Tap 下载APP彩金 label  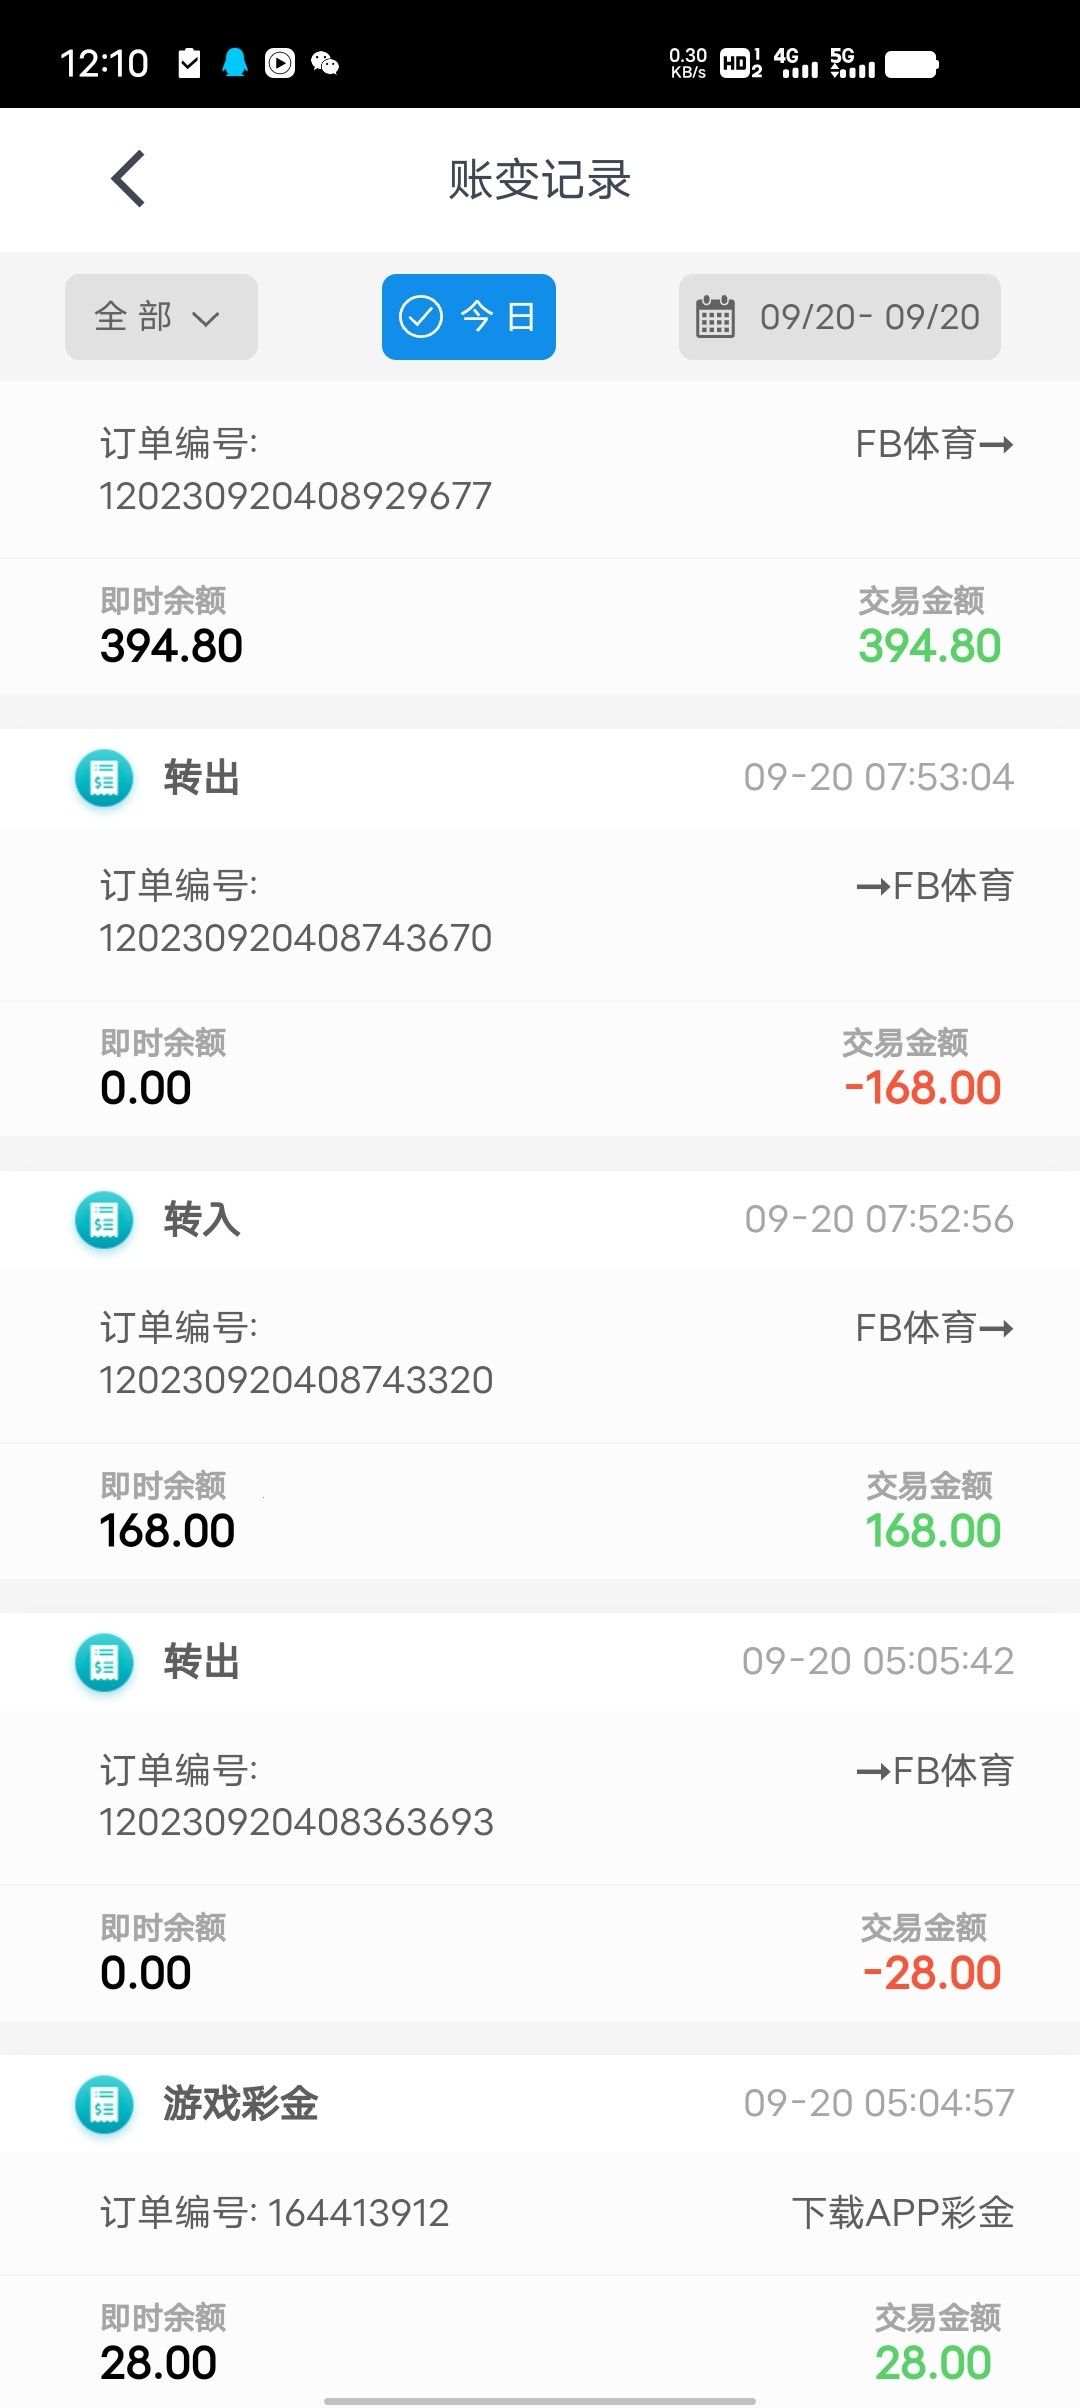(902, 2213)
